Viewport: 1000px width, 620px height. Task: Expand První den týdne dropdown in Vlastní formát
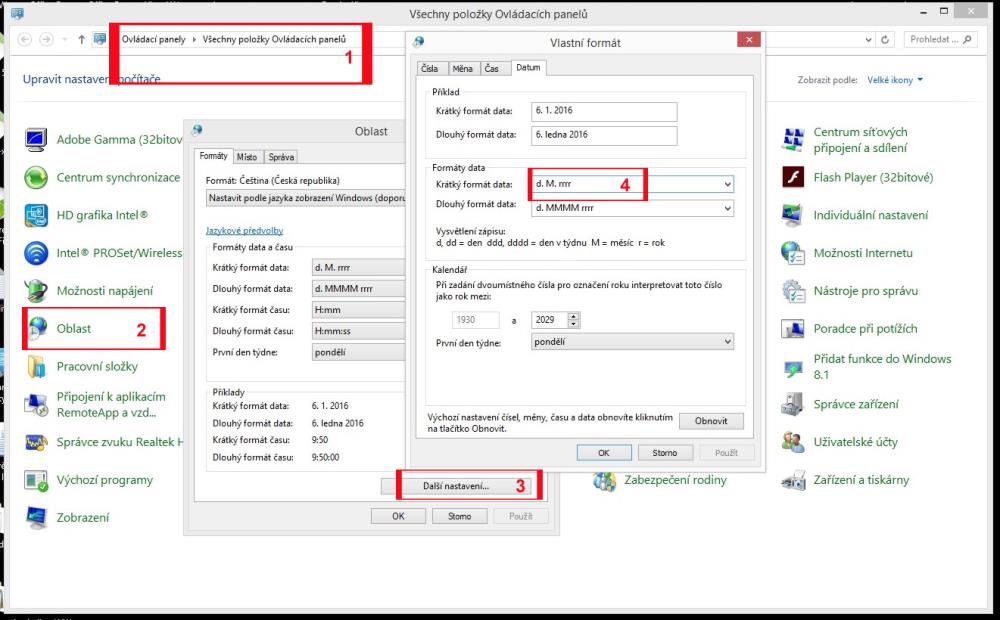(x=727, y=342)
